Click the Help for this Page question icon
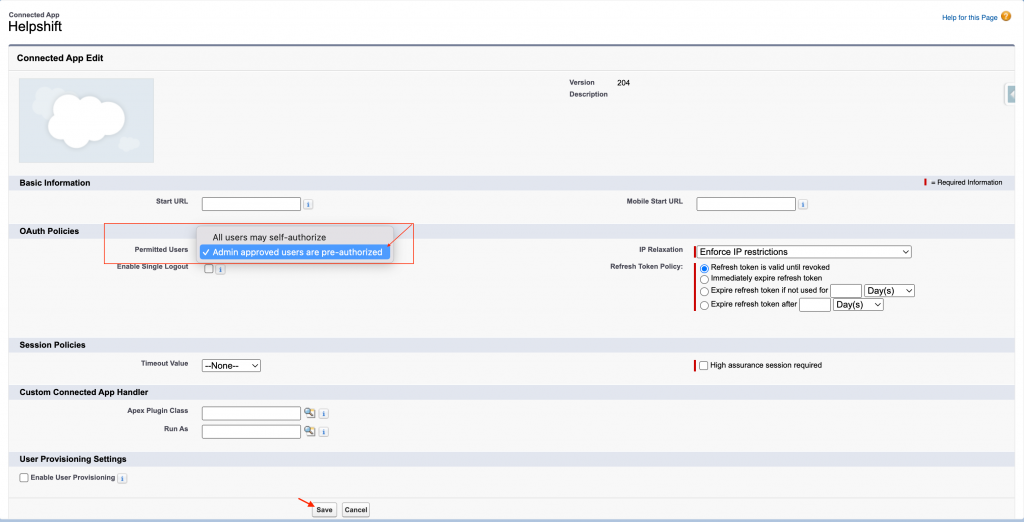Viewport: 1024px width, 522px height. click(x=1005, y=17)
